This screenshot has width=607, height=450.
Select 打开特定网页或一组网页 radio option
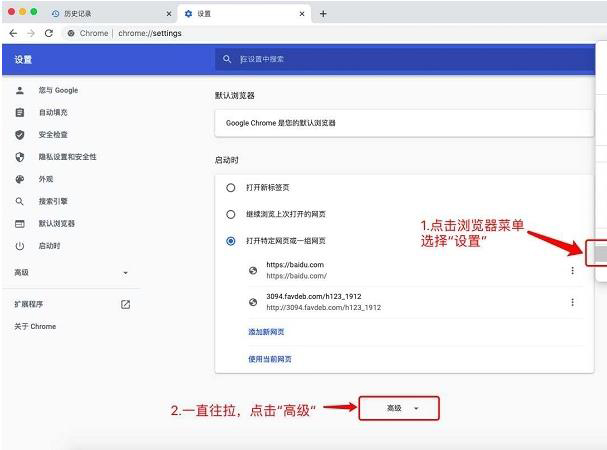tap(231, 241)
